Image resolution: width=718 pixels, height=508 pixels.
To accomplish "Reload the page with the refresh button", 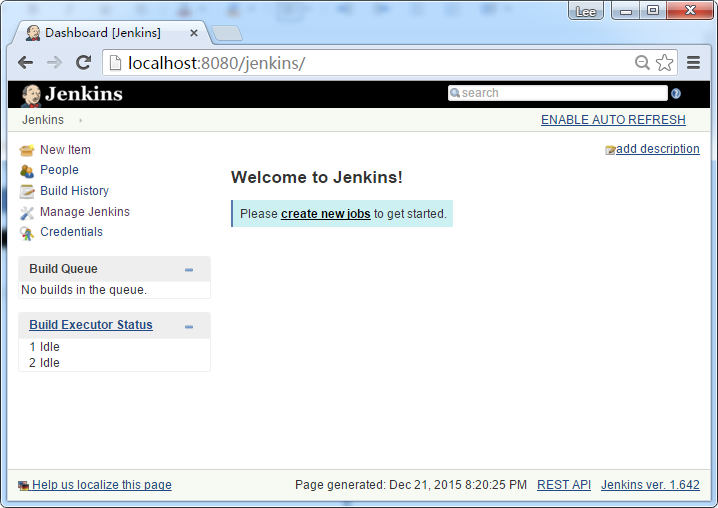I will (x=84, y=63).
